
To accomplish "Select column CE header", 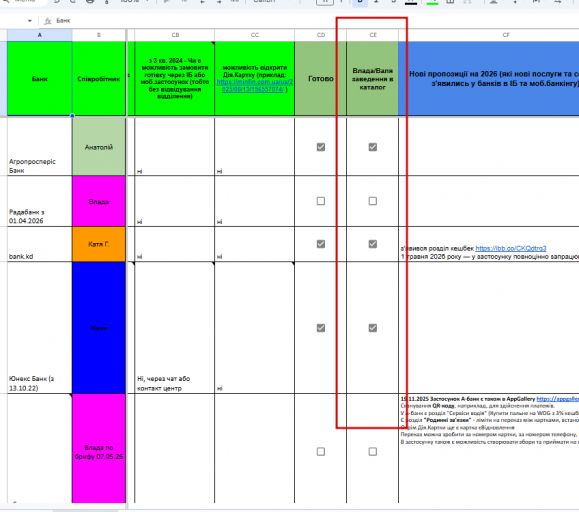I will pos(373,35).
